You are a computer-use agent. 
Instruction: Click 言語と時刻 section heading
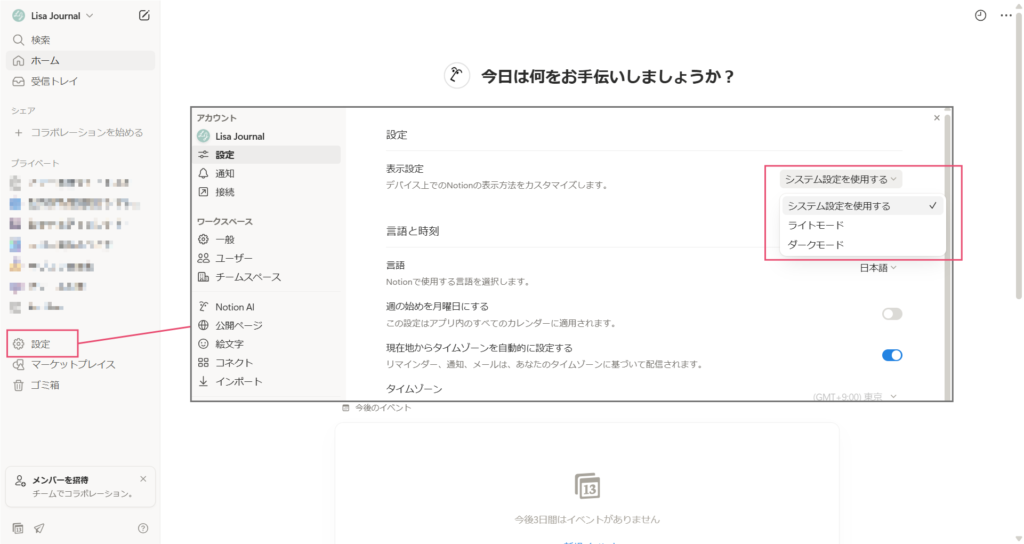tap(413, 231)
